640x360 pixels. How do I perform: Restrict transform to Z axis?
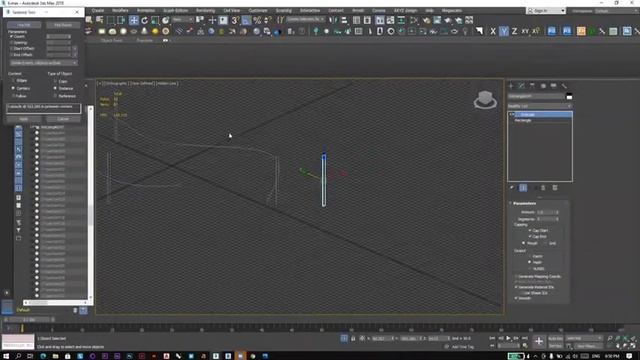point(514,31)
